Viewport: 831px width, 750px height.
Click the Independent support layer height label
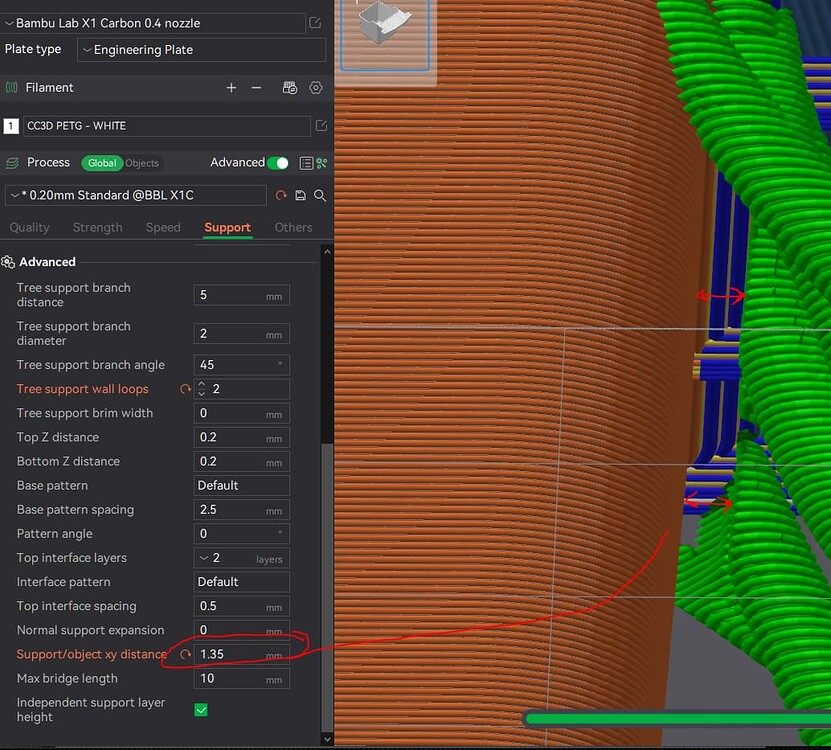click(x=91, y=710)
